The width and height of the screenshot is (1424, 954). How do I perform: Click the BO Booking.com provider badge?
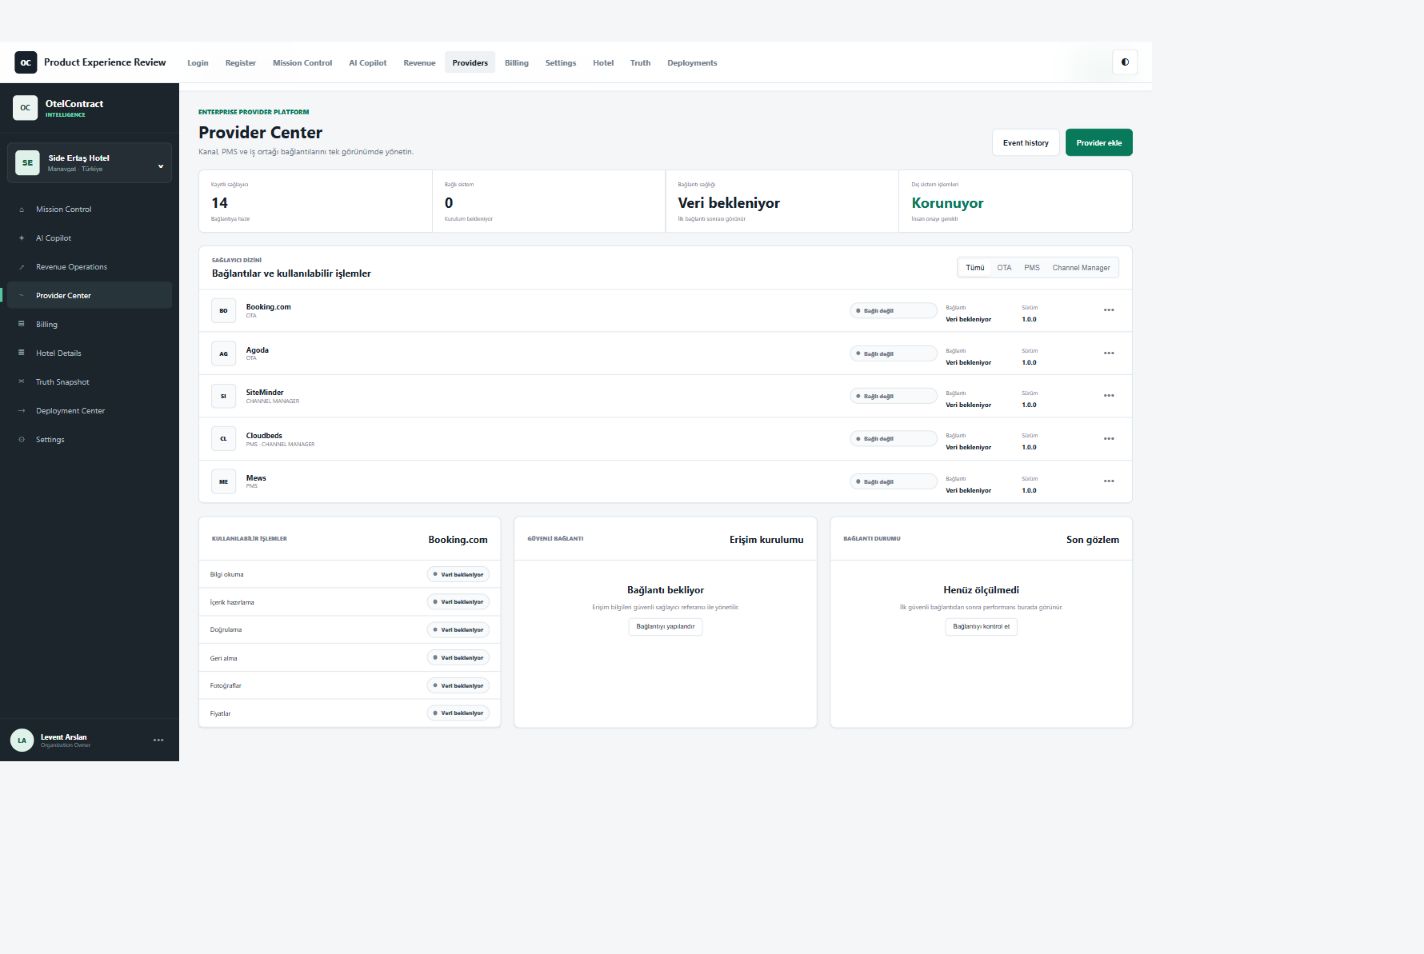coord(223,311)
